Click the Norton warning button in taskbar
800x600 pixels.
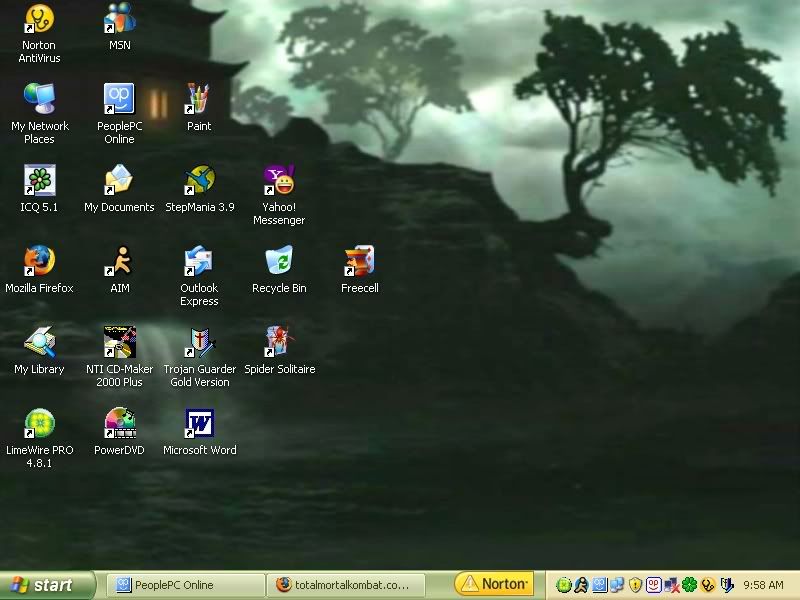[493, 584]
